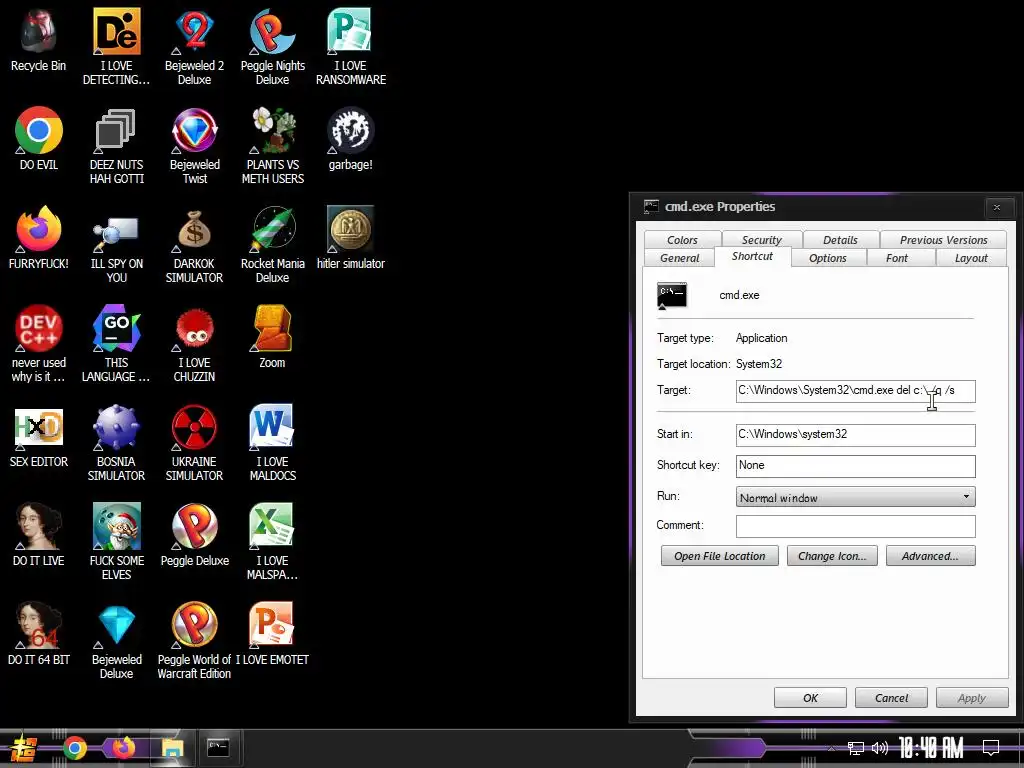The height and width of the screenshot is (768, 1024).
Task: Open the notification center icon
Action: pos(991,747)
